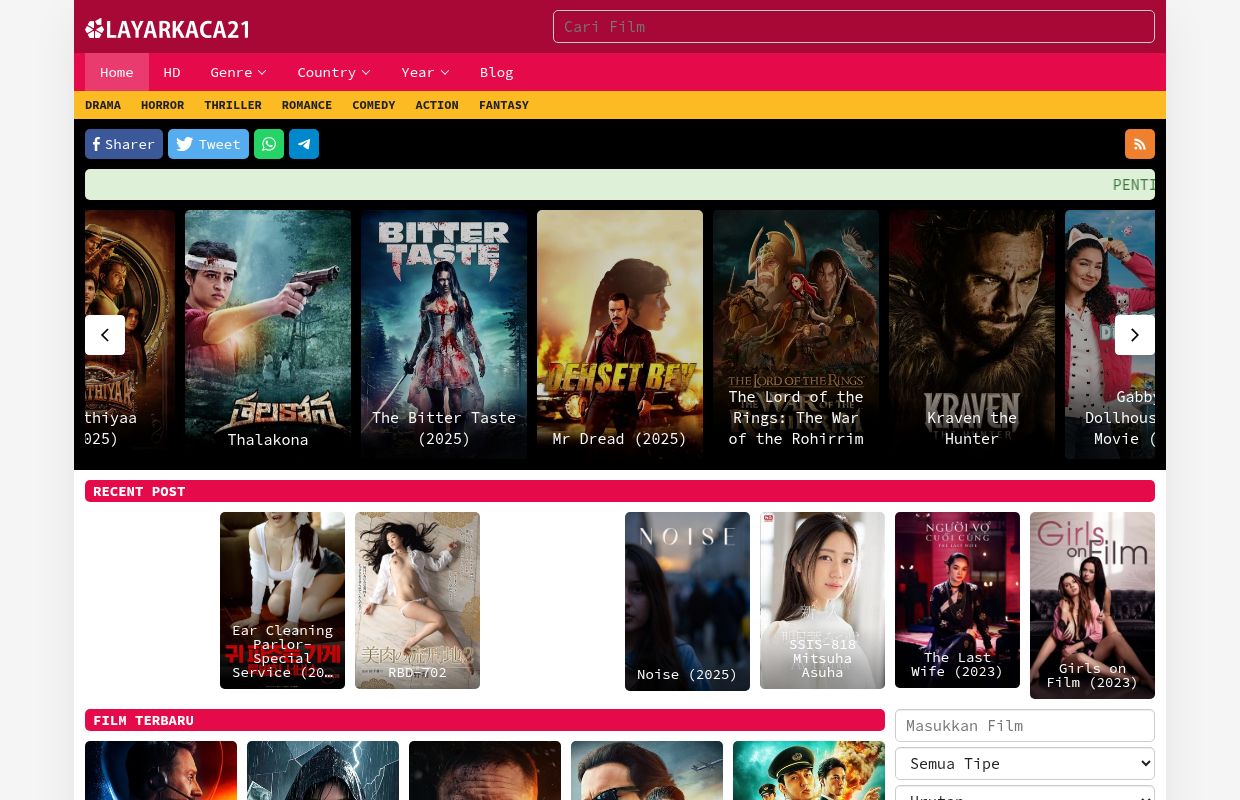Viewport: 1240px width, 800px height.
Task: Click the Telegram share icon
Action: click(x=304, y=144)
